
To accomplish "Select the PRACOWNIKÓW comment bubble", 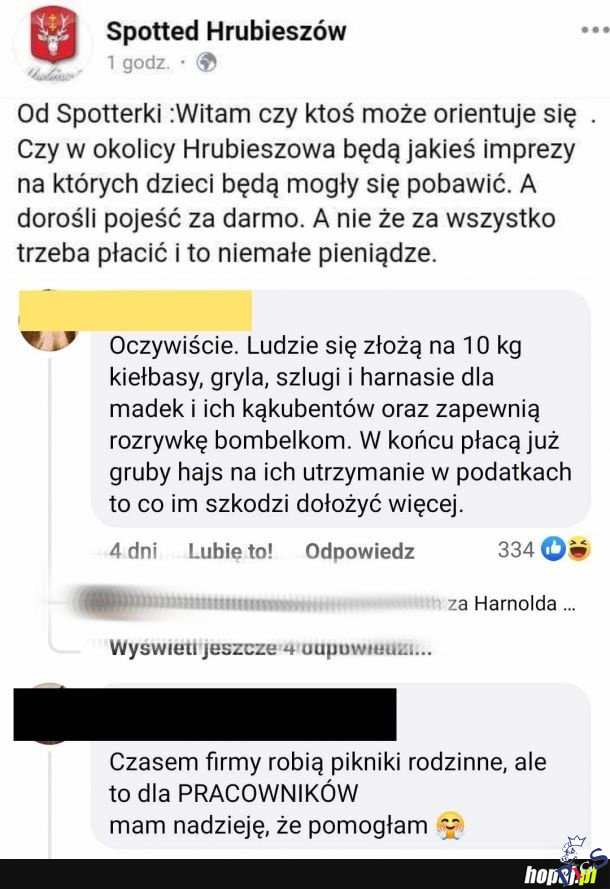I will click(341, 794).
